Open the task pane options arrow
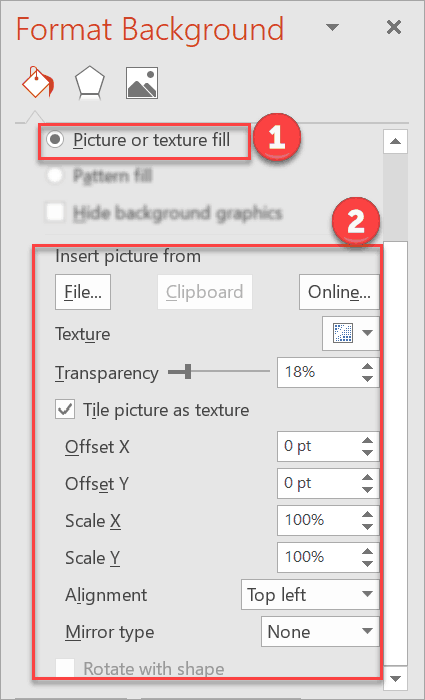This screenshot has width=425, height=700. [x=332, y=28]
